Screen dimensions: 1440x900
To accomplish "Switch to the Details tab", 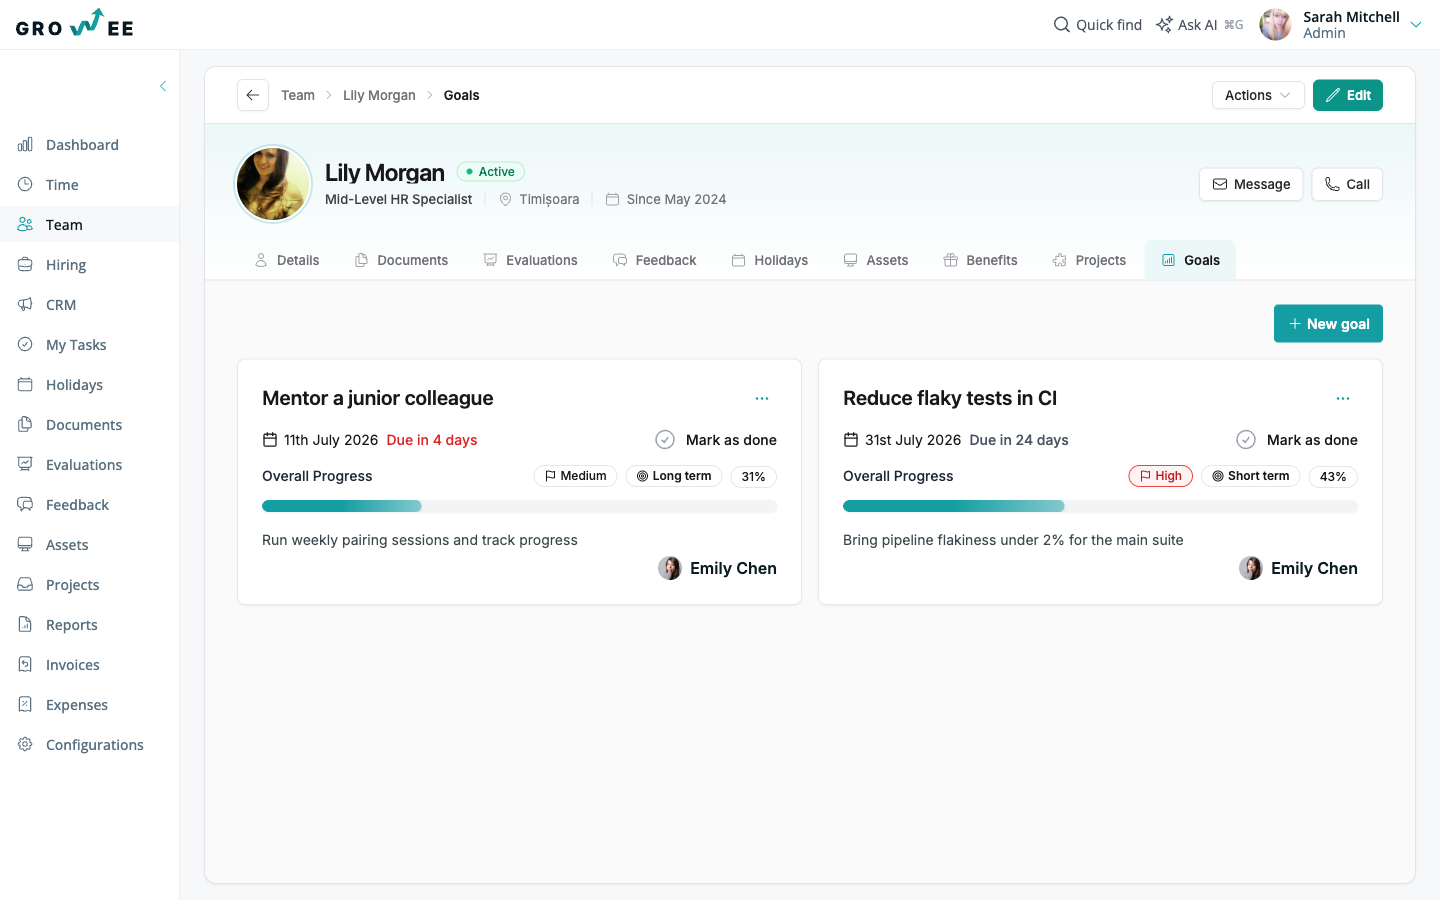I will pos(287,260).
